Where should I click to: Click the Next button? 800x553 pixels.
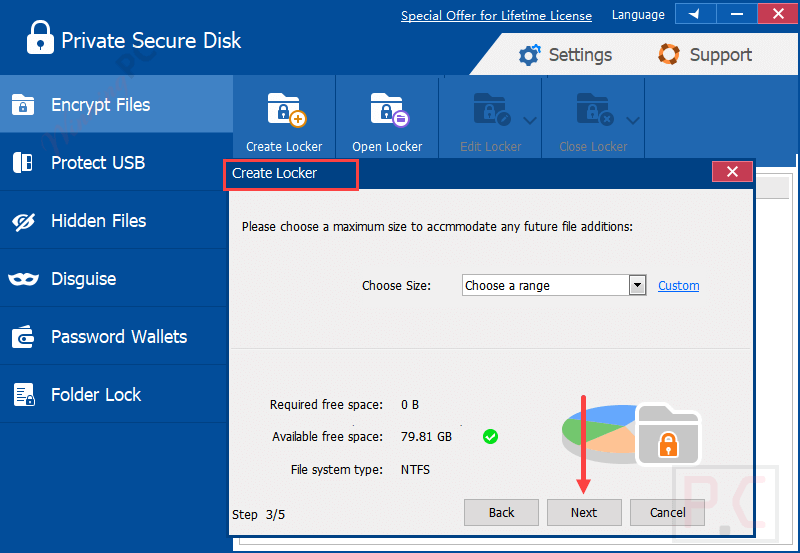(x=584, y=512)
